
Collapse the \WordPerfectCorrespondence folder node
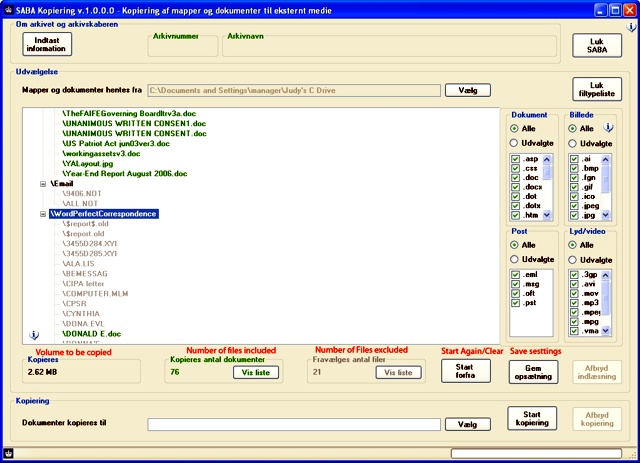(x=43, y=214)
